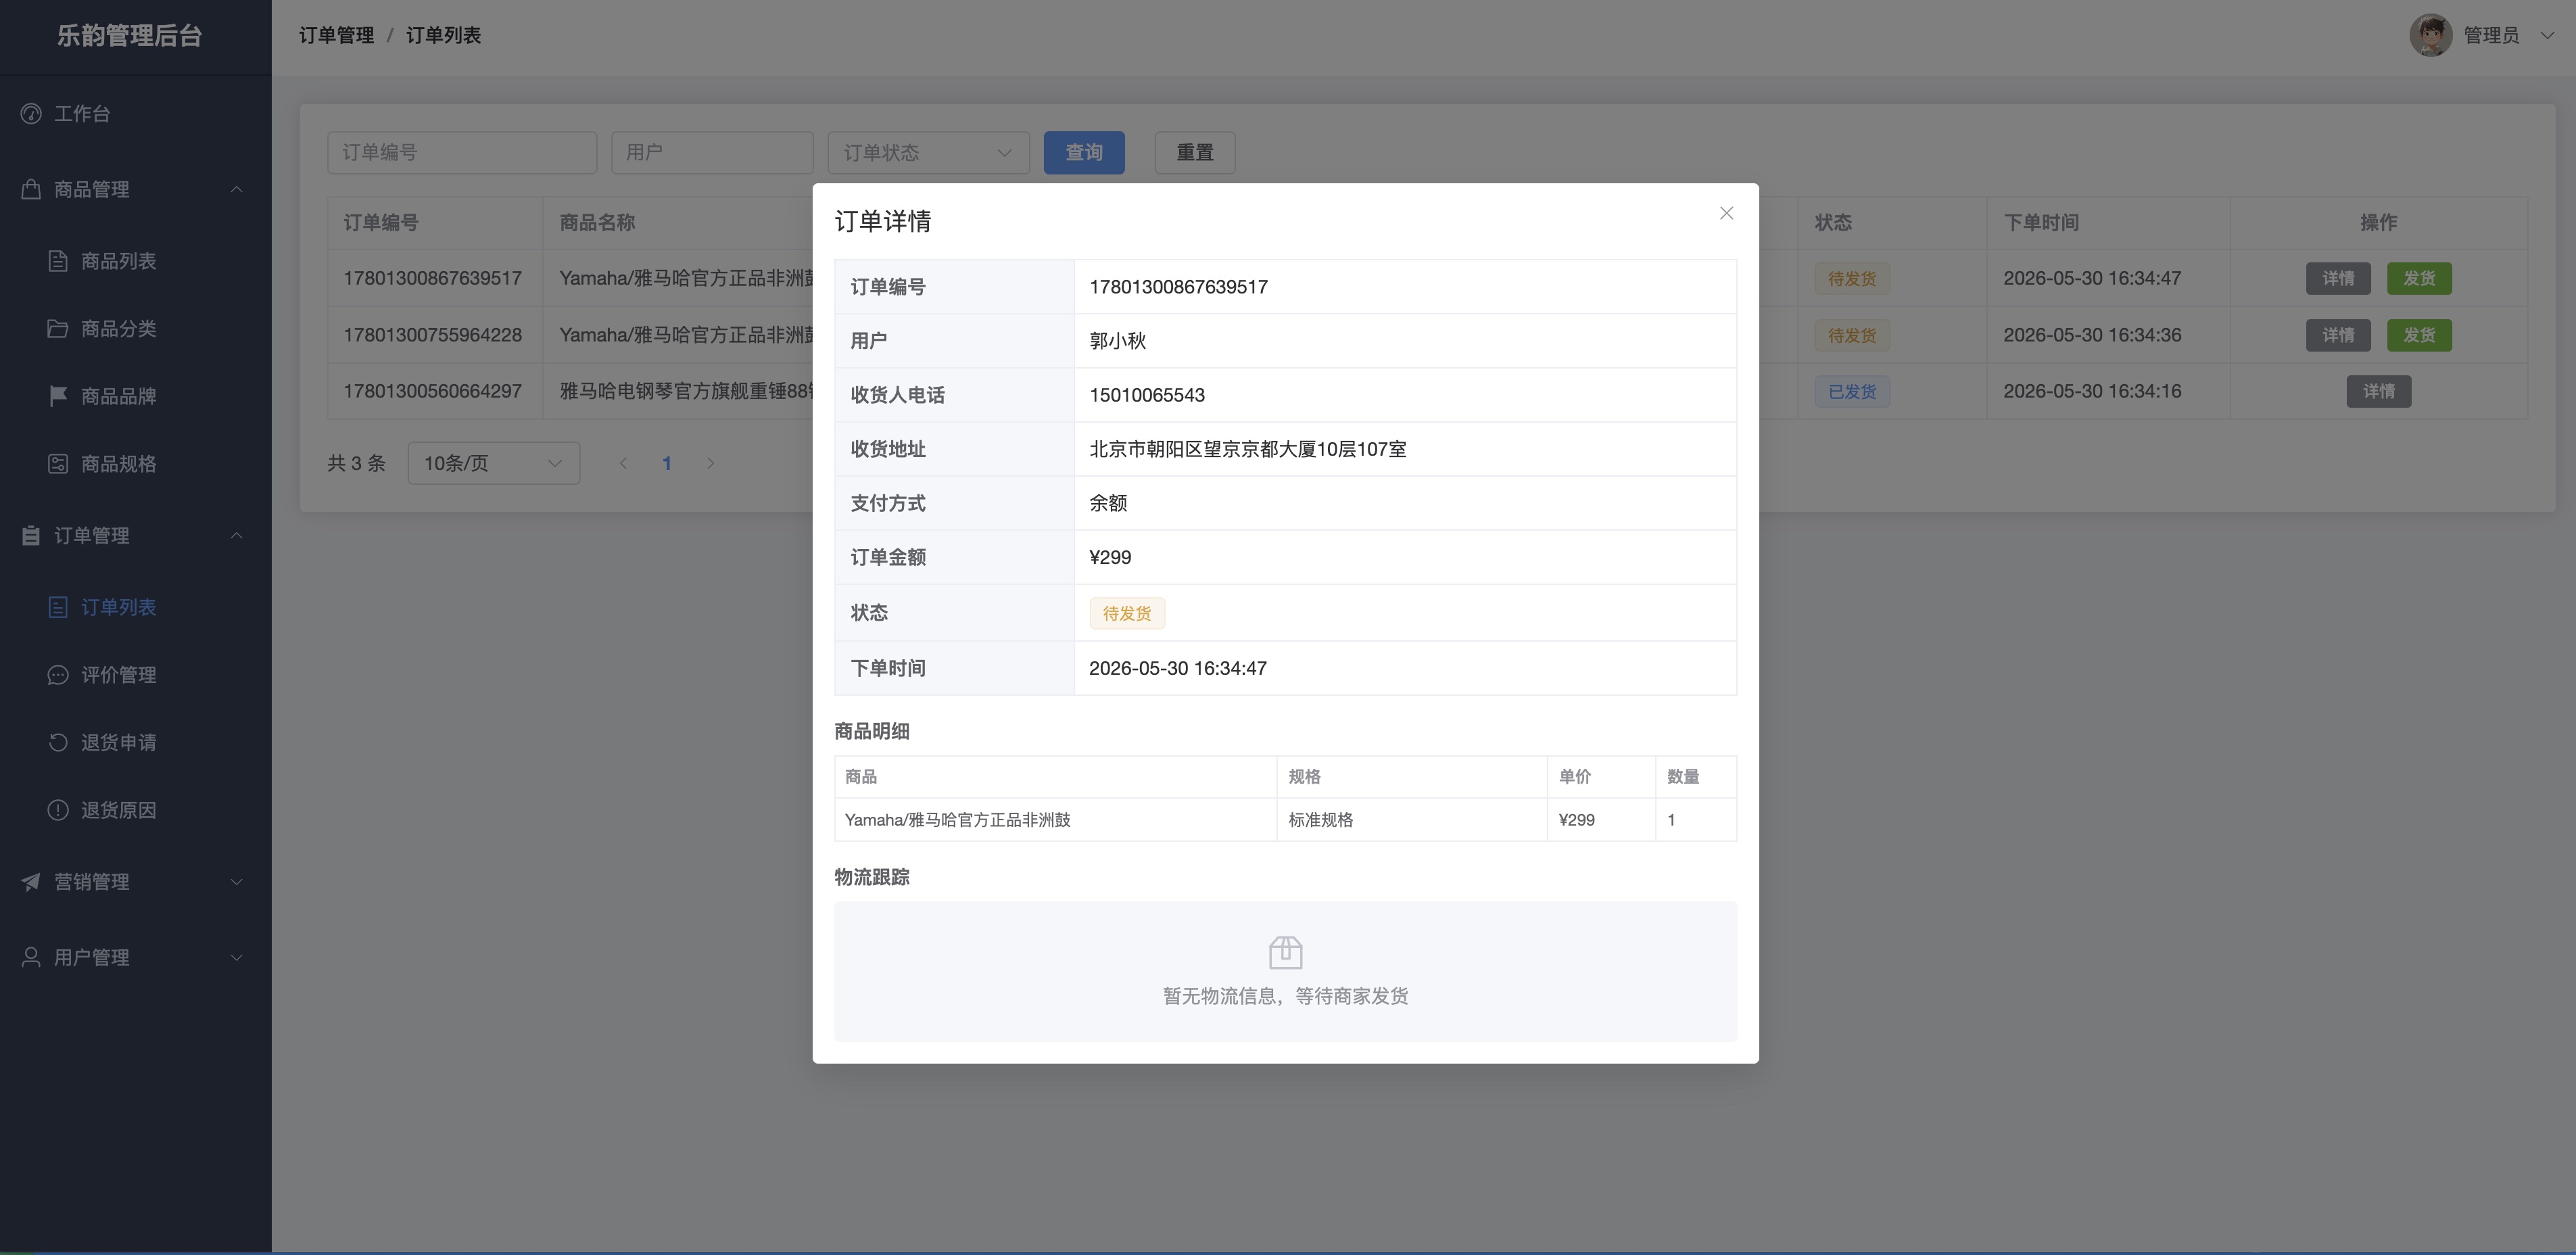Click the phone number 15010065543
Viewport: 2576px width, 1255px height.
pos(1147,395)
